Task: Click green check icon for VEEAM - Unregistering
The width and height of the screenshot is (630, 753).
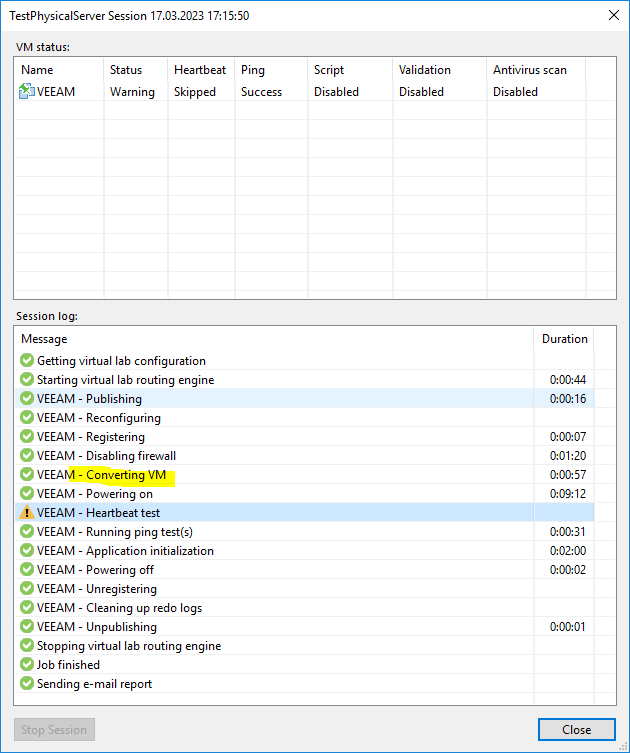Action: [27, 588]
